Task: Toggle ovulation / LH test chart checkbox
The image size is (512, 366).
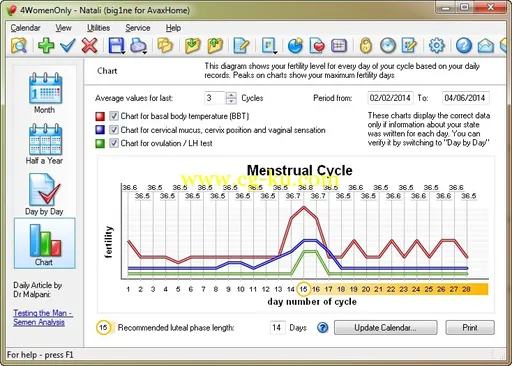Action: [x=114, y=143]
